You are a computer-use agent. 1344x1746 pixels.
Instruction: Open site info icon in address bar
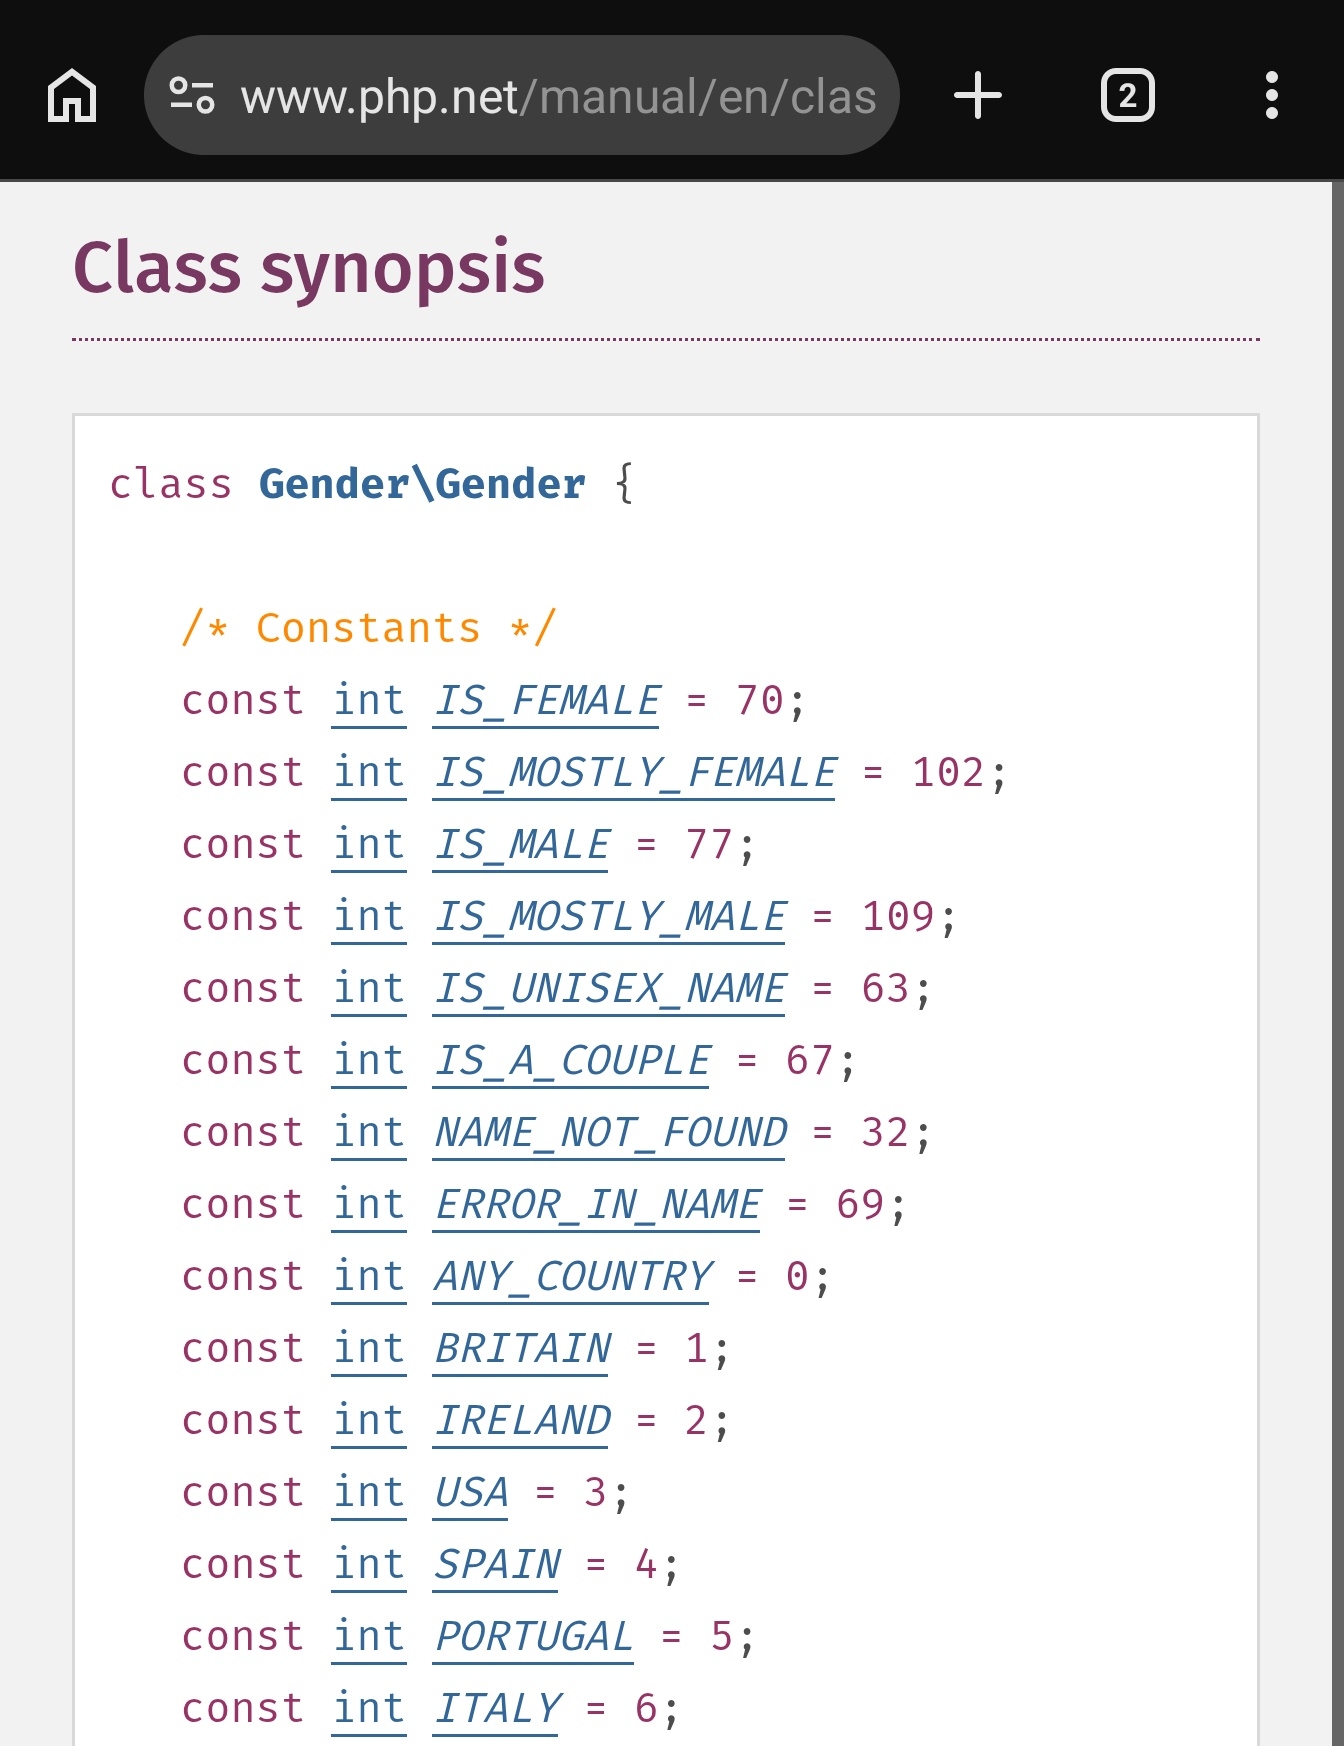[191, 96]
